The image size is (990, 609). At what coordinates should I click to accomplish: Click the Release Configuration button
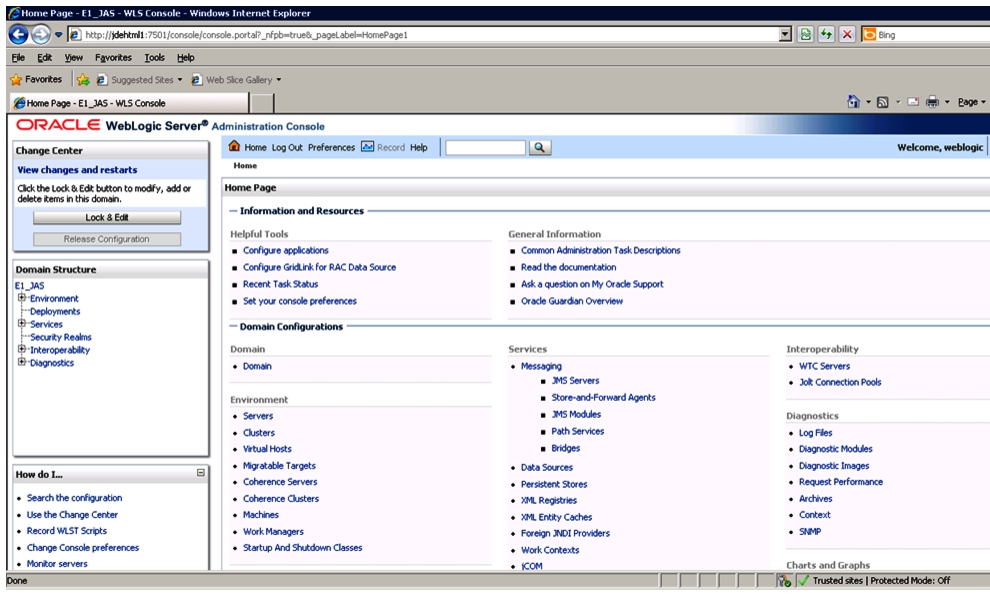107,239
